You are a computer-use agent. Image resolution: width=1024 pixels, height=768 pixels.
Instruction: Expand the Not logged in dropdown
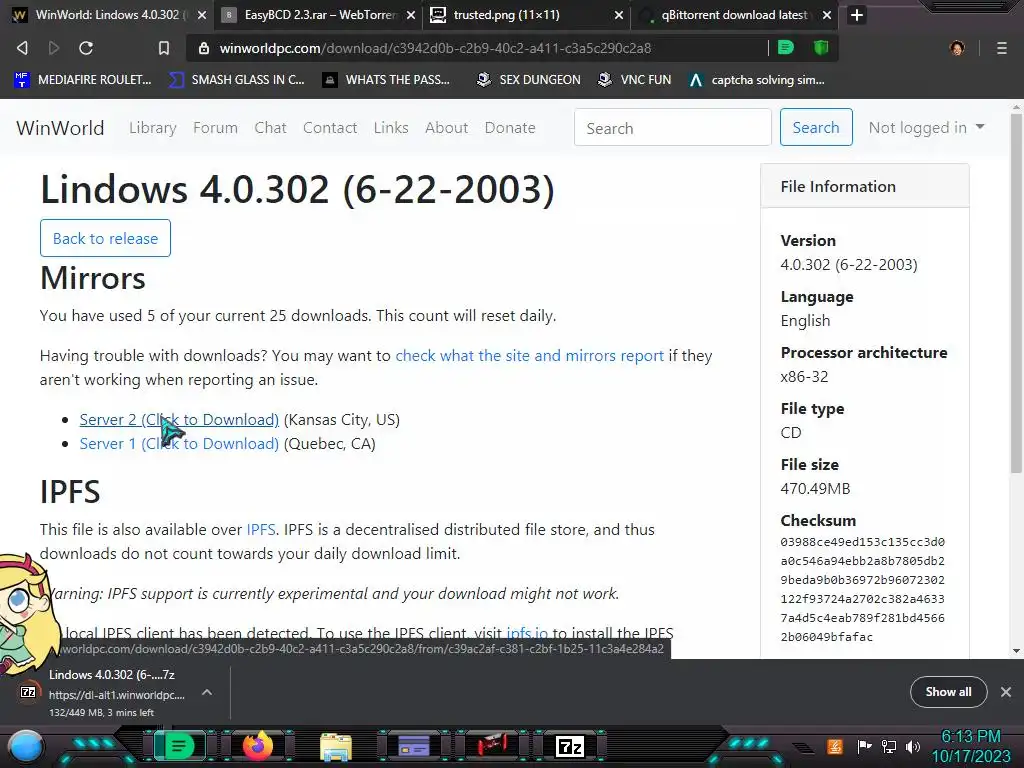pyautogui.click(x=926, y=127)
